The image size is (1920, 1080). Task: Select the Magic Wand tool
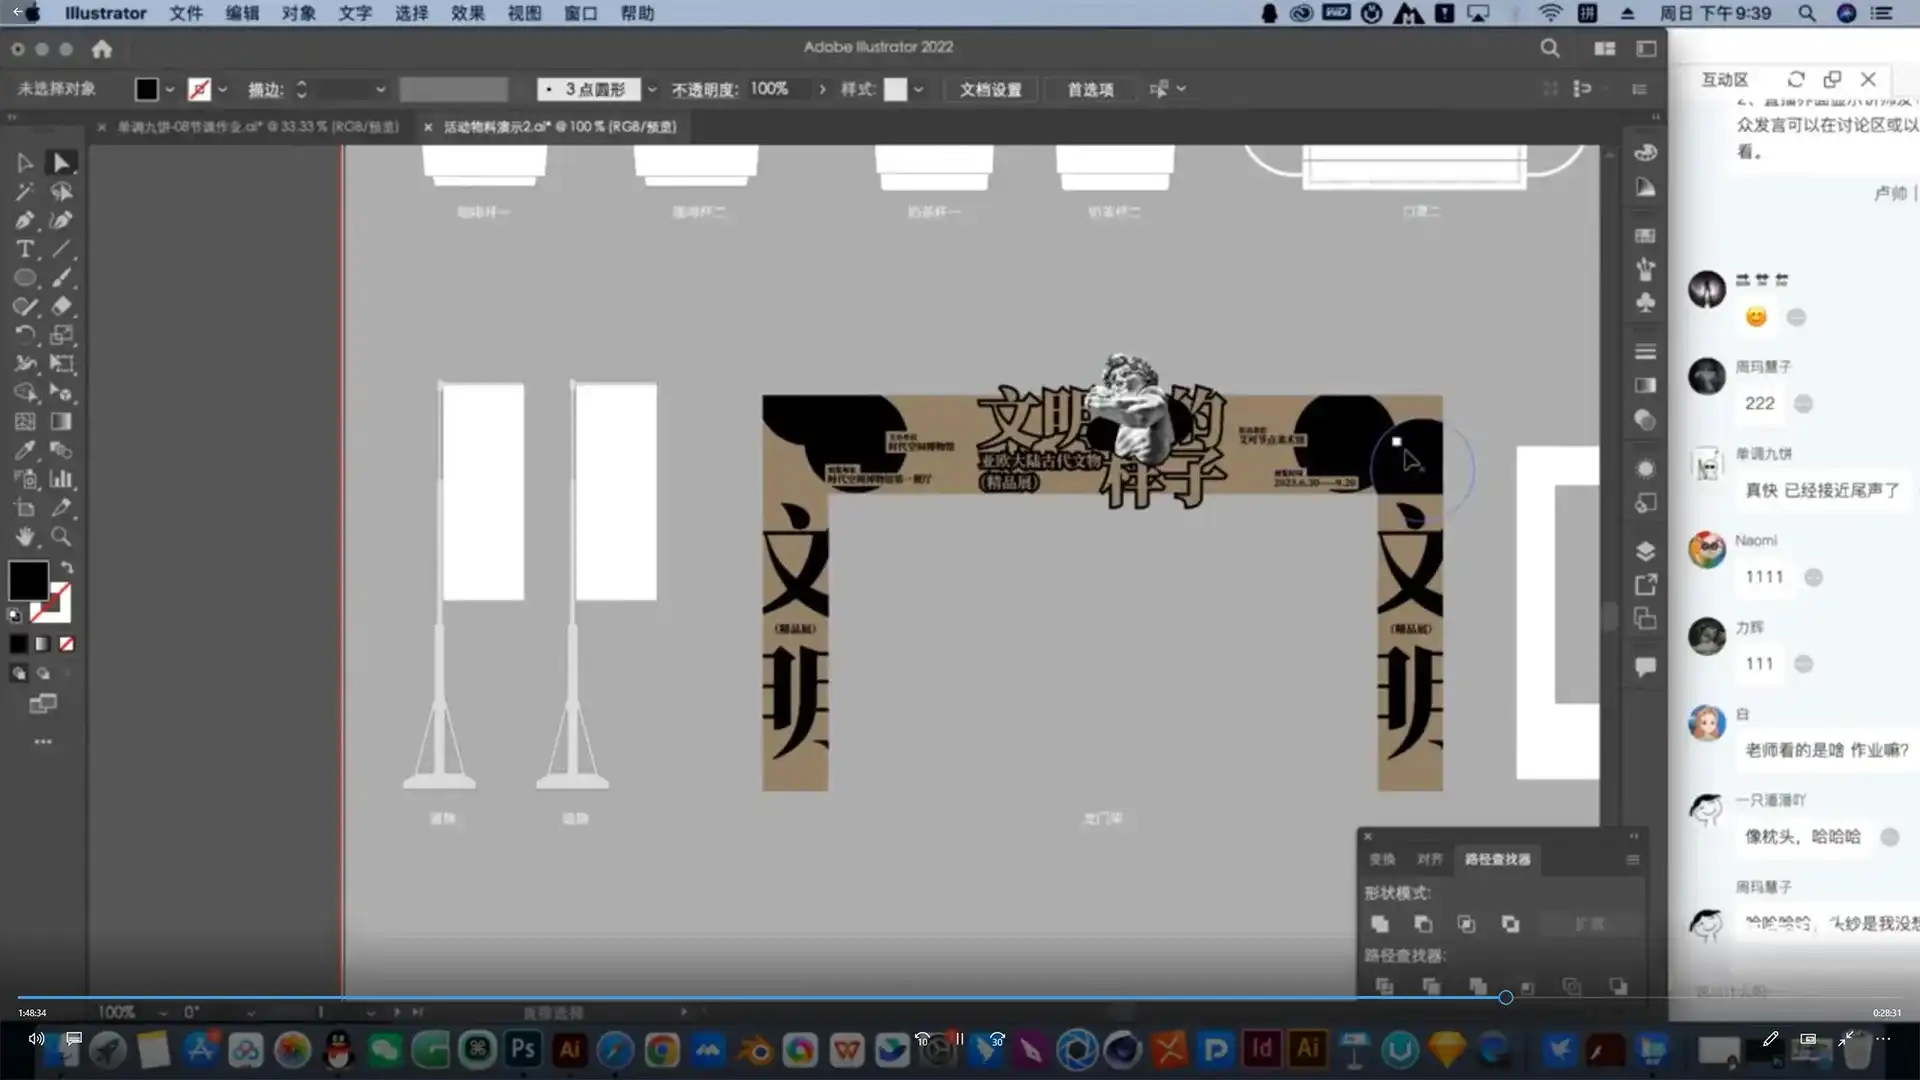pyautogui.click(x=25, y=191)
